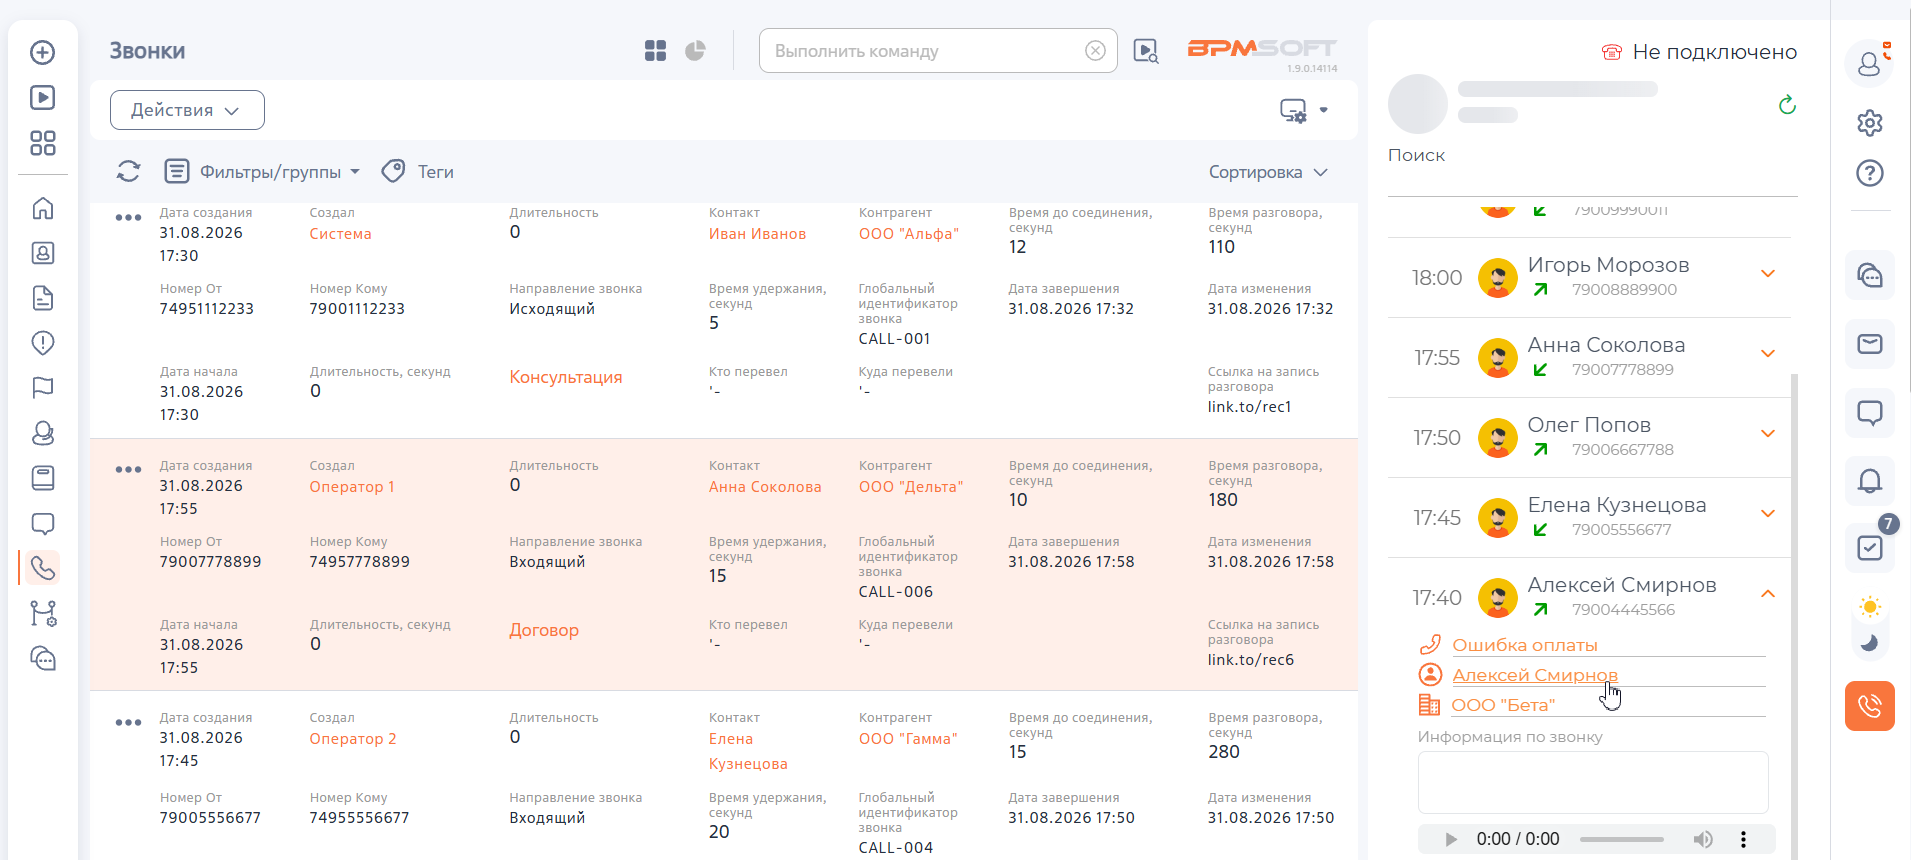This screenshot has width=1911, height=860.
Task: Open the three-dot menu for the CALL-001 record
Action: coord(128,217)
